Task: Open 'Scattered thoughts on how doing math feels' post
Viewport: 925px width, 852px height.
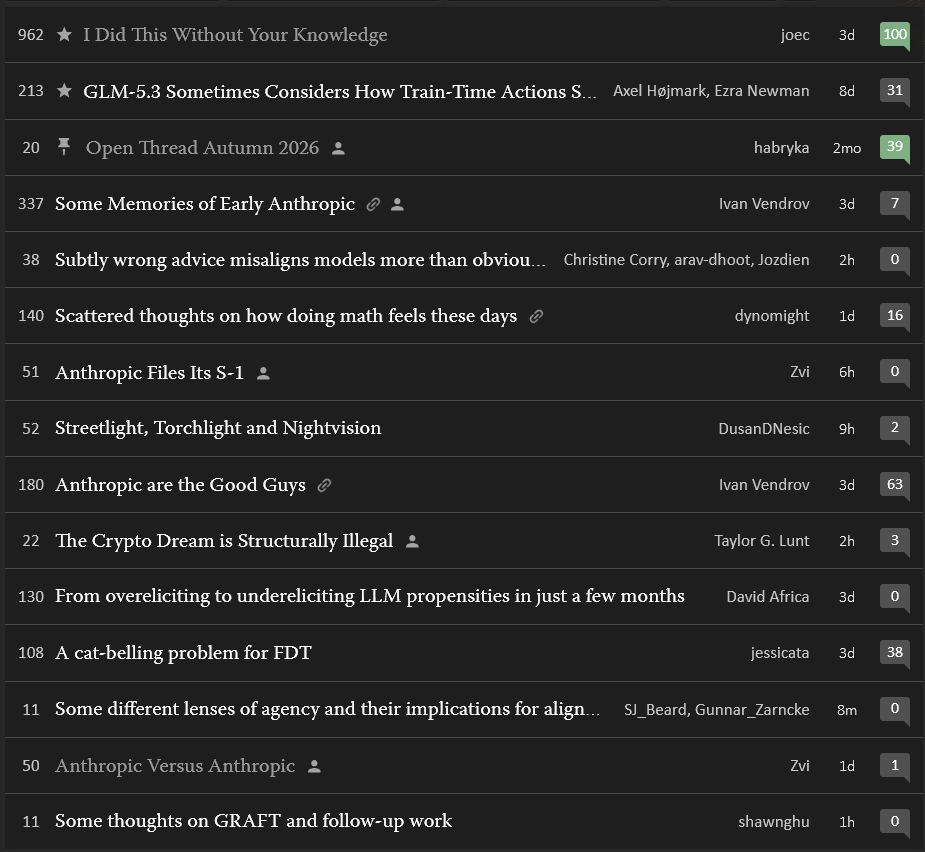Action: coord(286,316)
